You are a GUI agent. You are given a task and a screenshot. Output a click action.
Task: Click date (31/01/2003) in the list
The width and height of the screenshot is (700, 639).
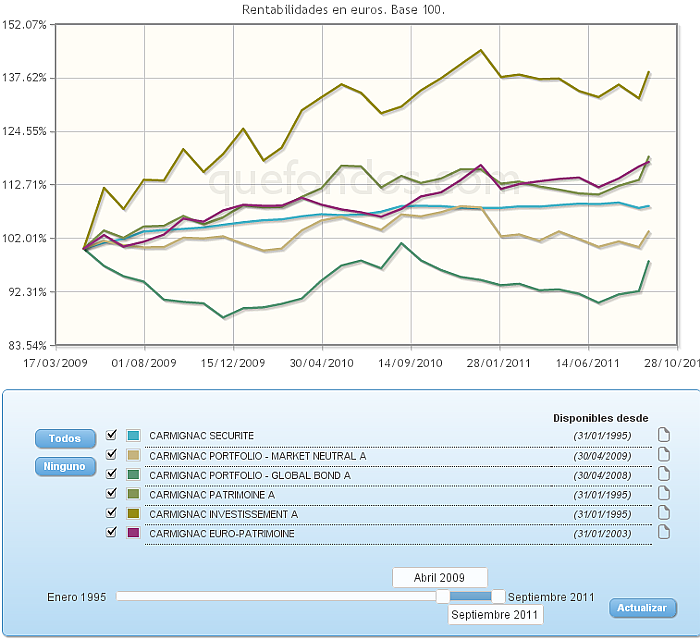pyautogui.click(x=603, y=534)
